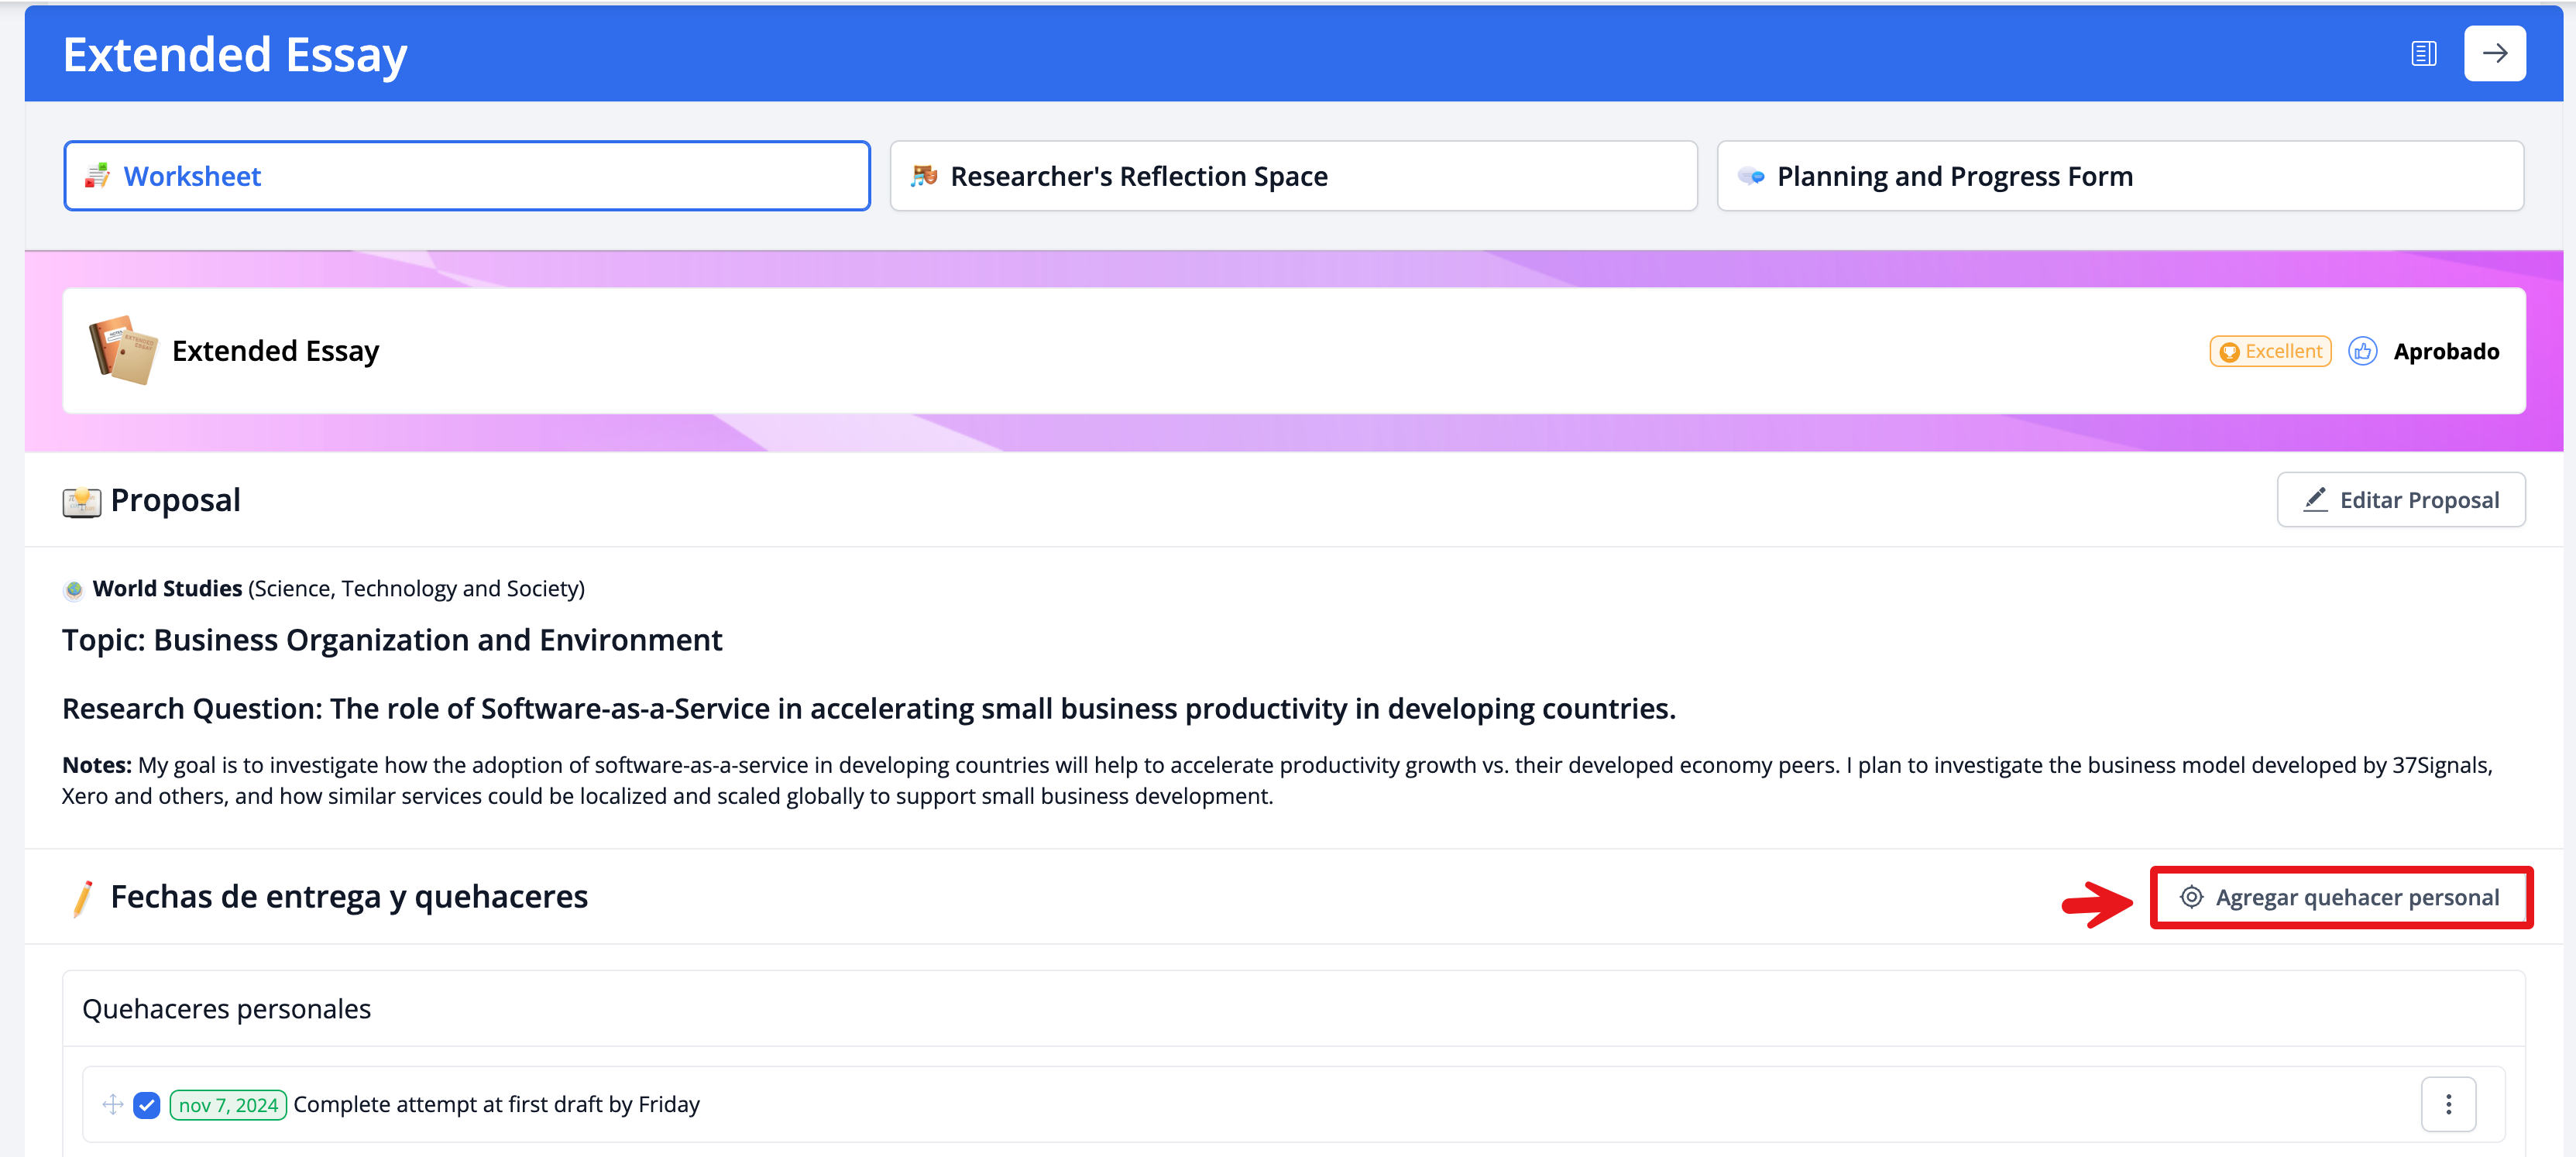2576x1157 pixels.
Task: Click the Proposal lightbulb icon
Action: point(82,501)
